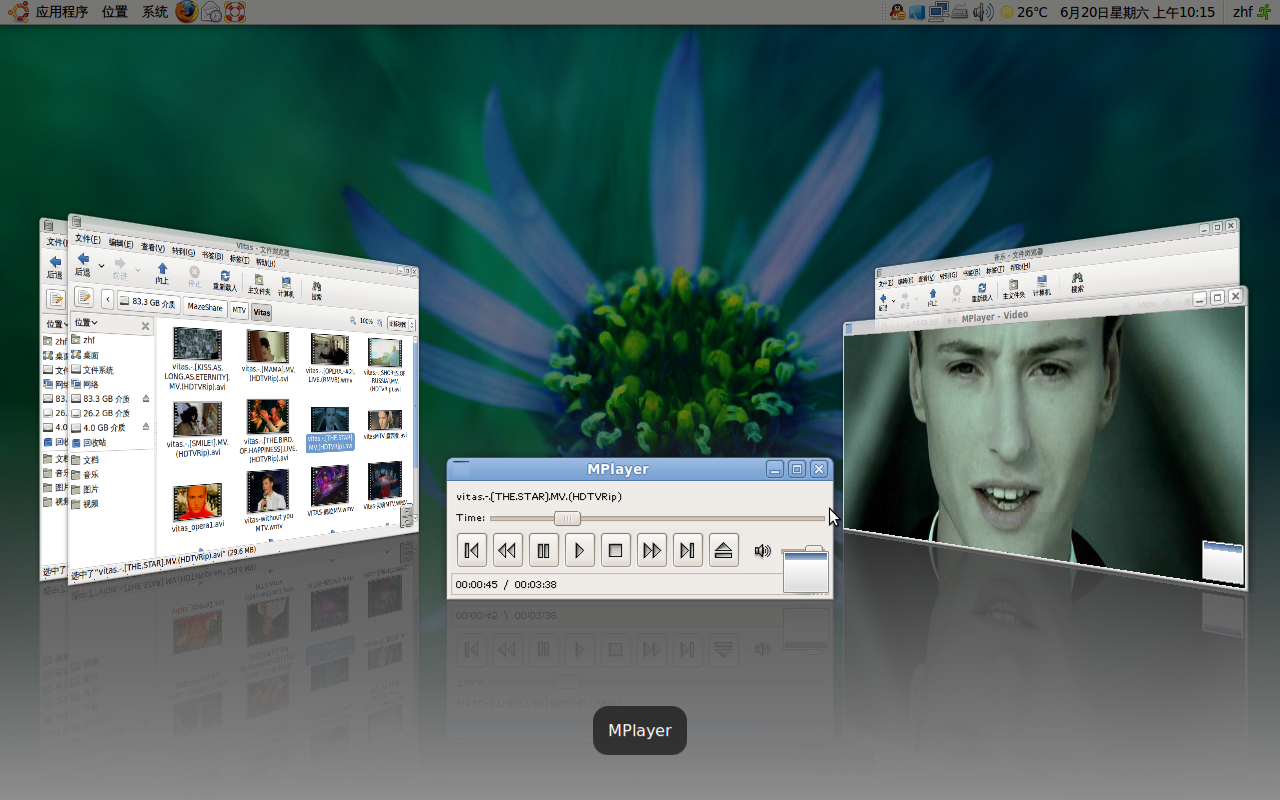Open the lifebuoy help icon in panel
This screenshot has height=800, width=1280.
tap(235, 12)
